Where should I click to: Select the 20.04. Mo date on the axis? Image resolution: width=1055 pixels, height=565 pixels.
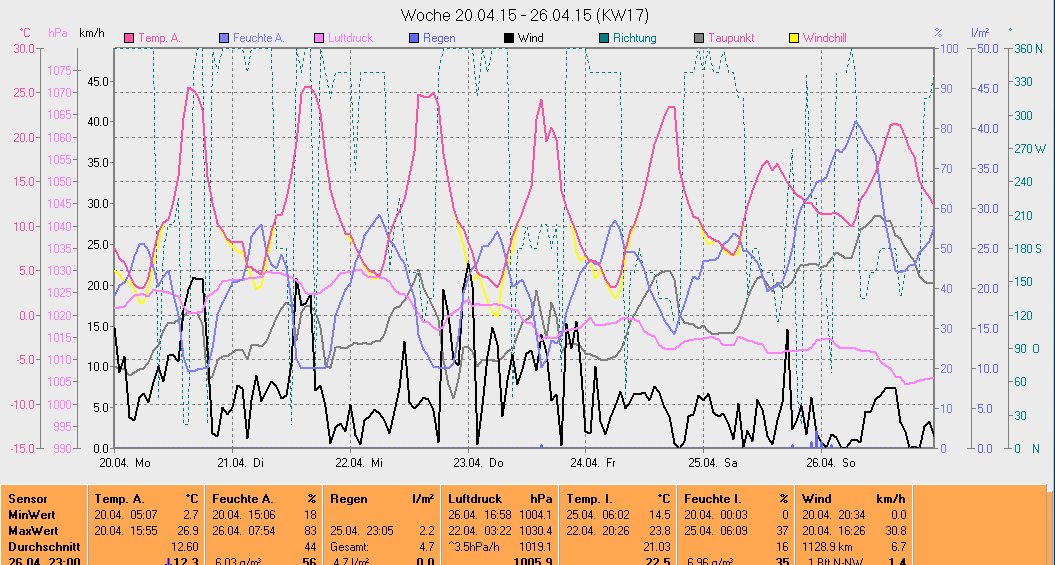point(125,462)
